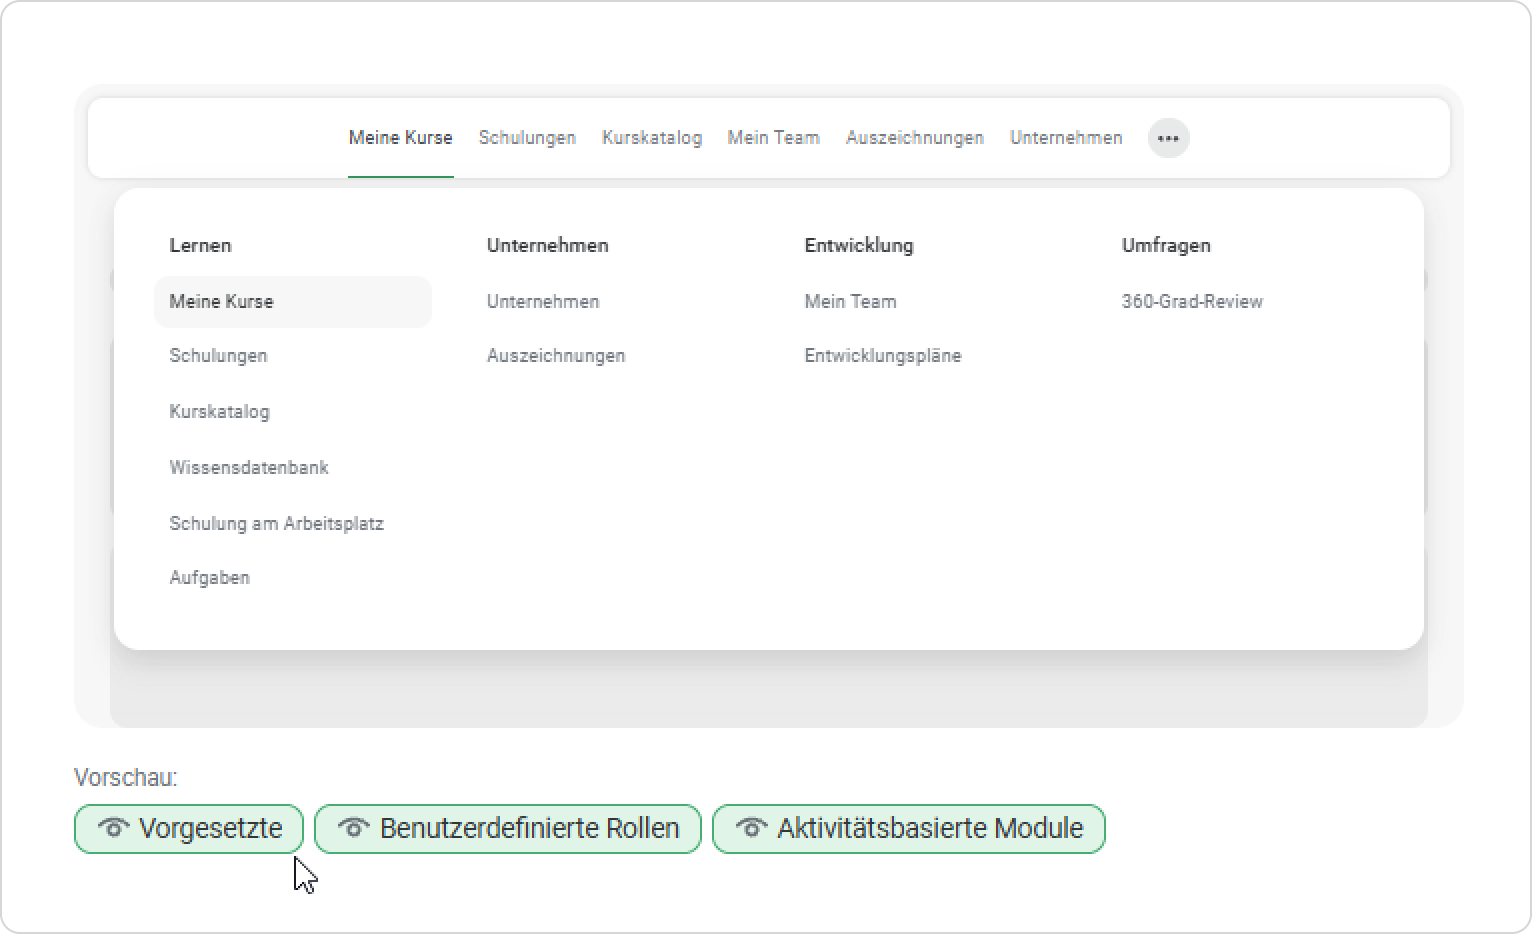This screenshot has width=1532, height=934.
Task: Open 360-Grad-Review under Umfragen
Action: (x=1192, y=302)
